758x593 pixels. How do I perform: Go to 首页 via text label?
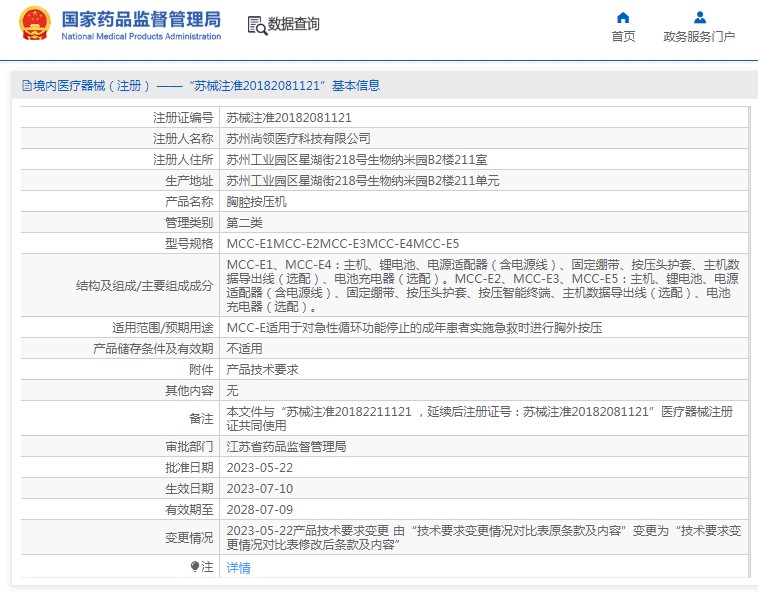(623, 37)
